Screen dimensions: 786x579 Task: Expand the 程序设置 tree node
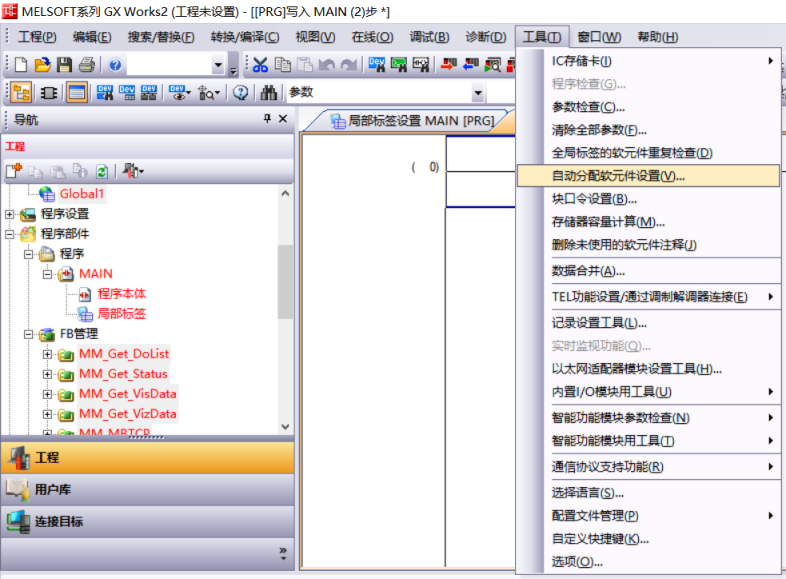point(9,214)
